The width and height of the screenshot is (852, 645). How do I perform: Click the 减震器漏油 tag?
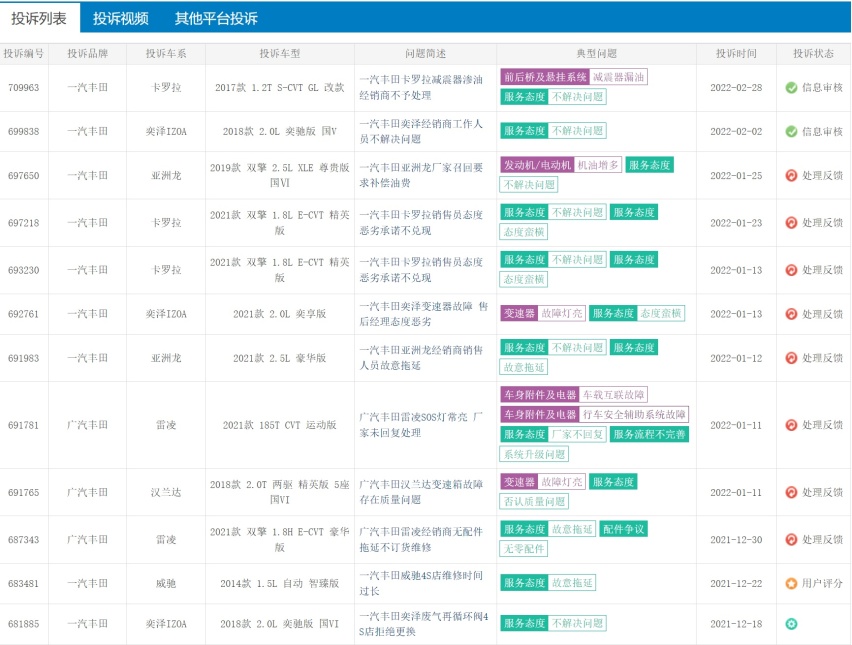[x=618, y=77]
